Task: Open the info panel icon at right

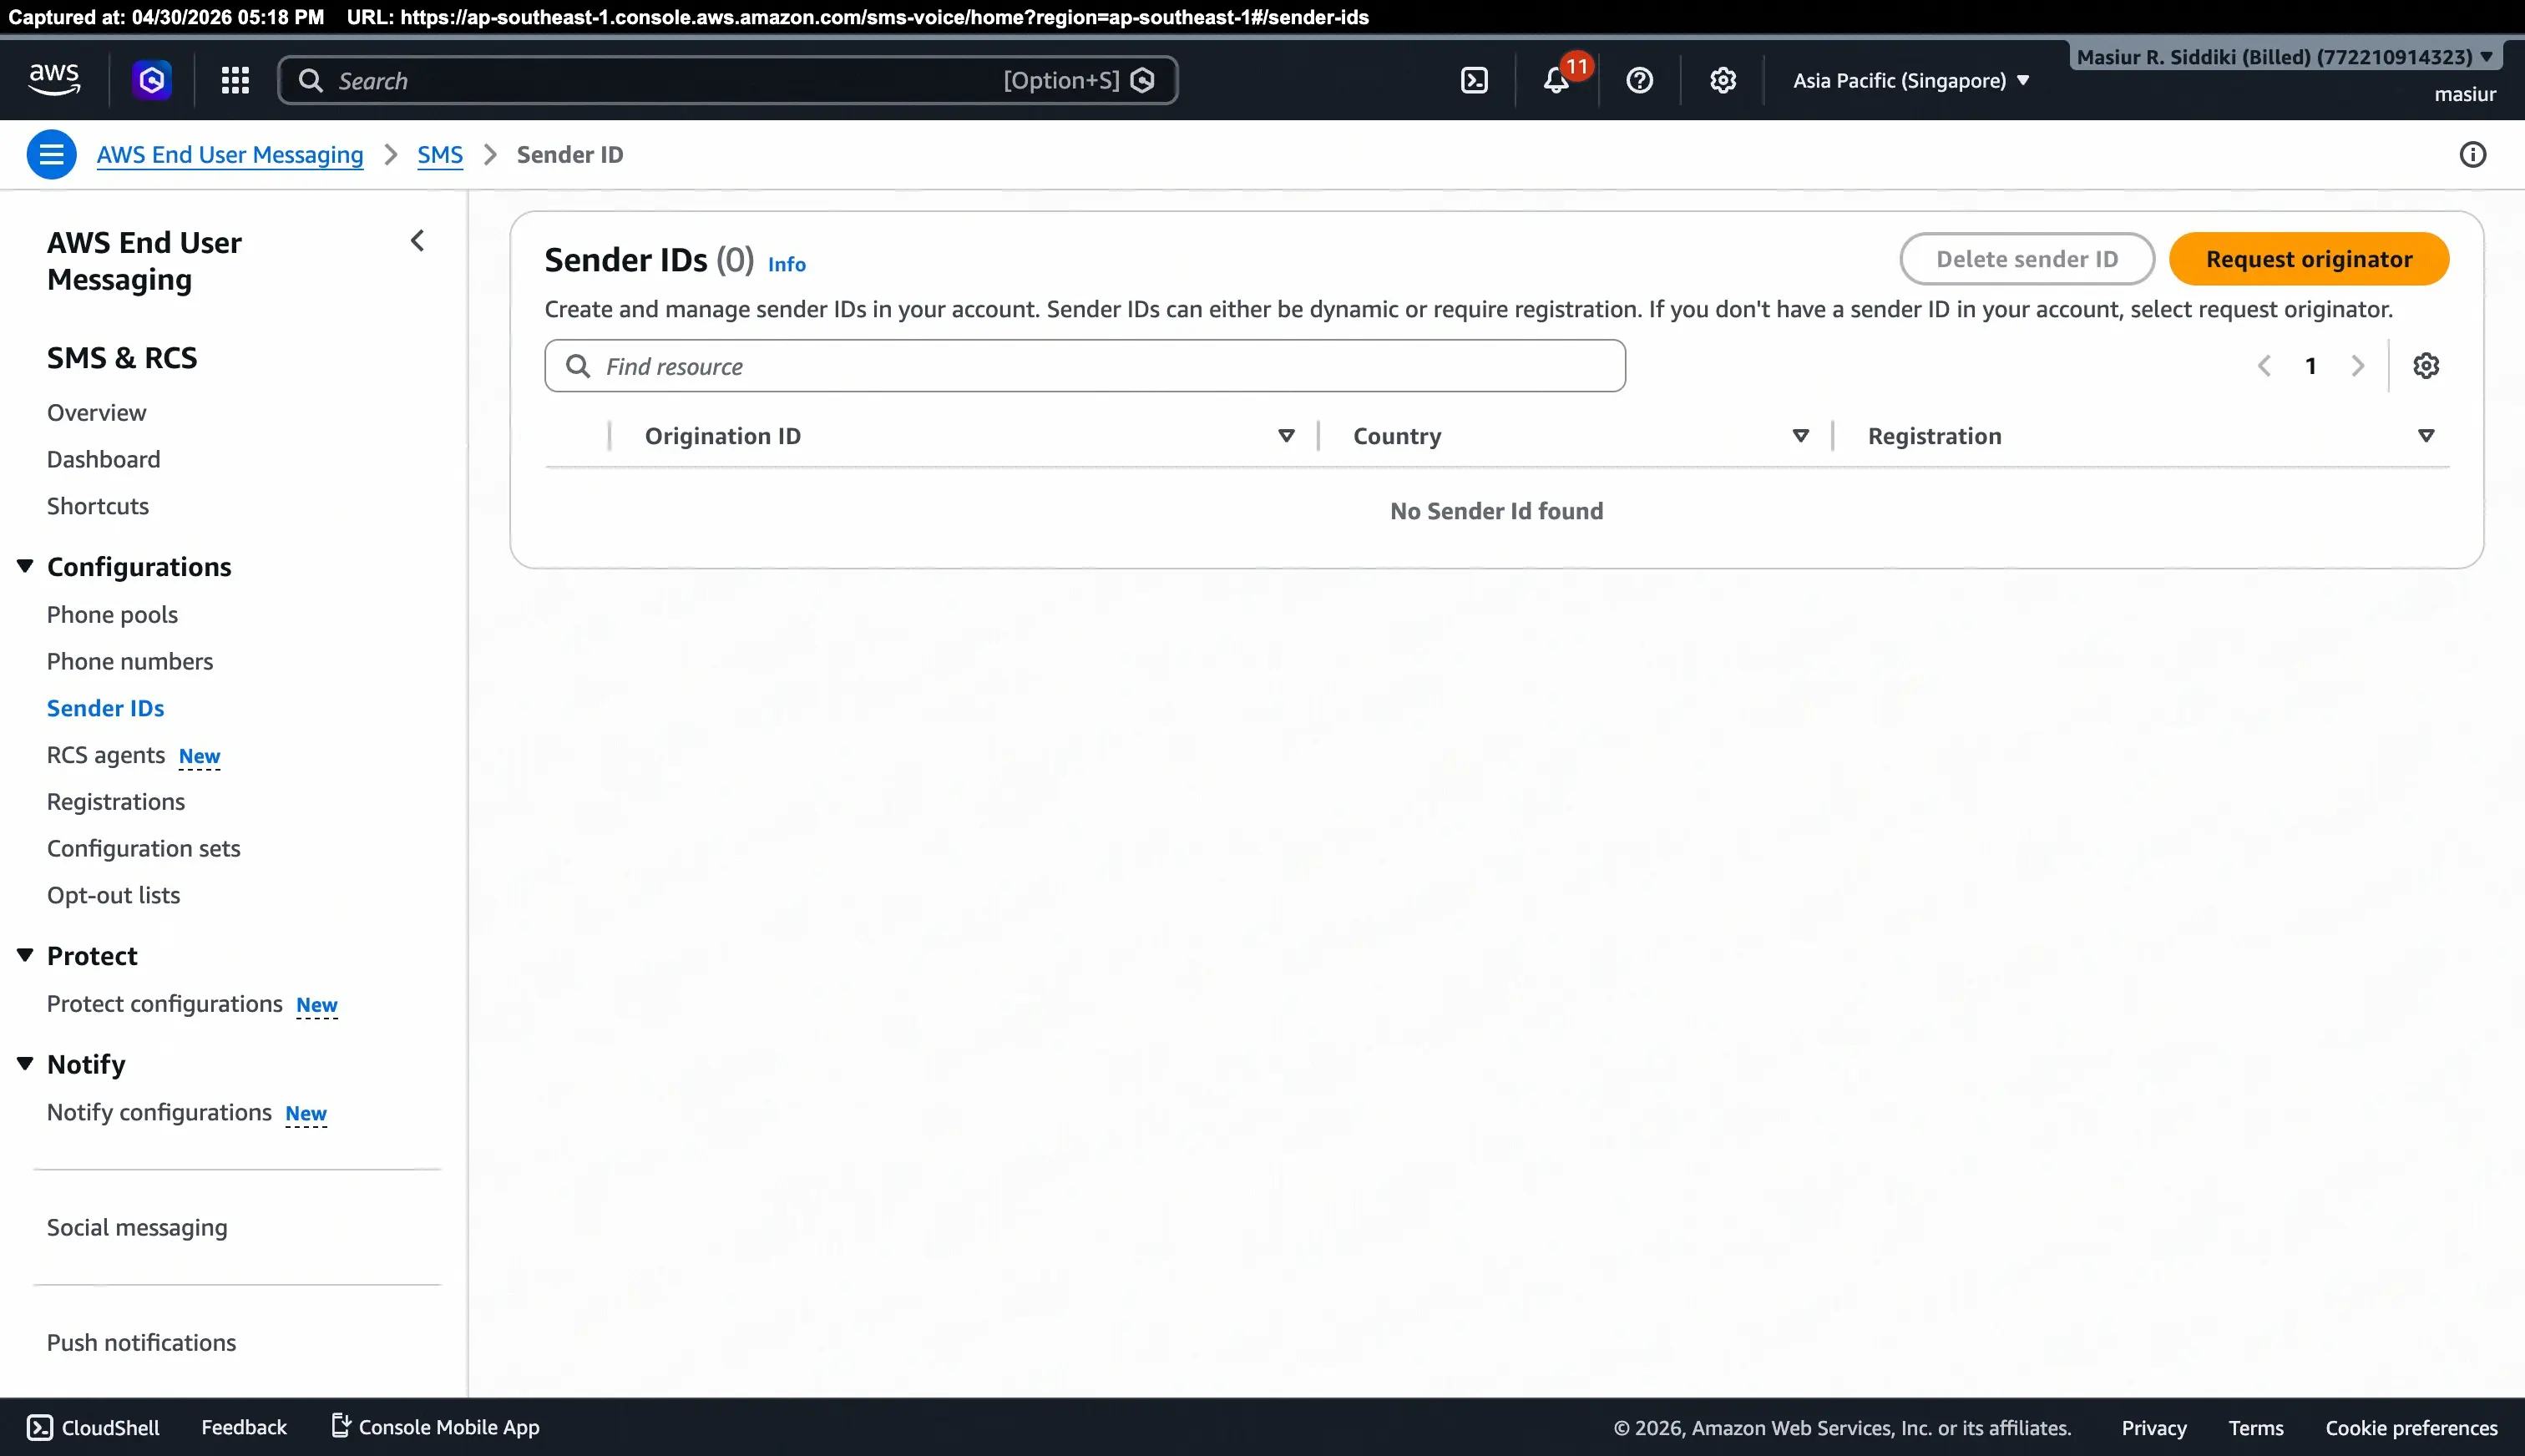Action: [x=2473, y=155]
